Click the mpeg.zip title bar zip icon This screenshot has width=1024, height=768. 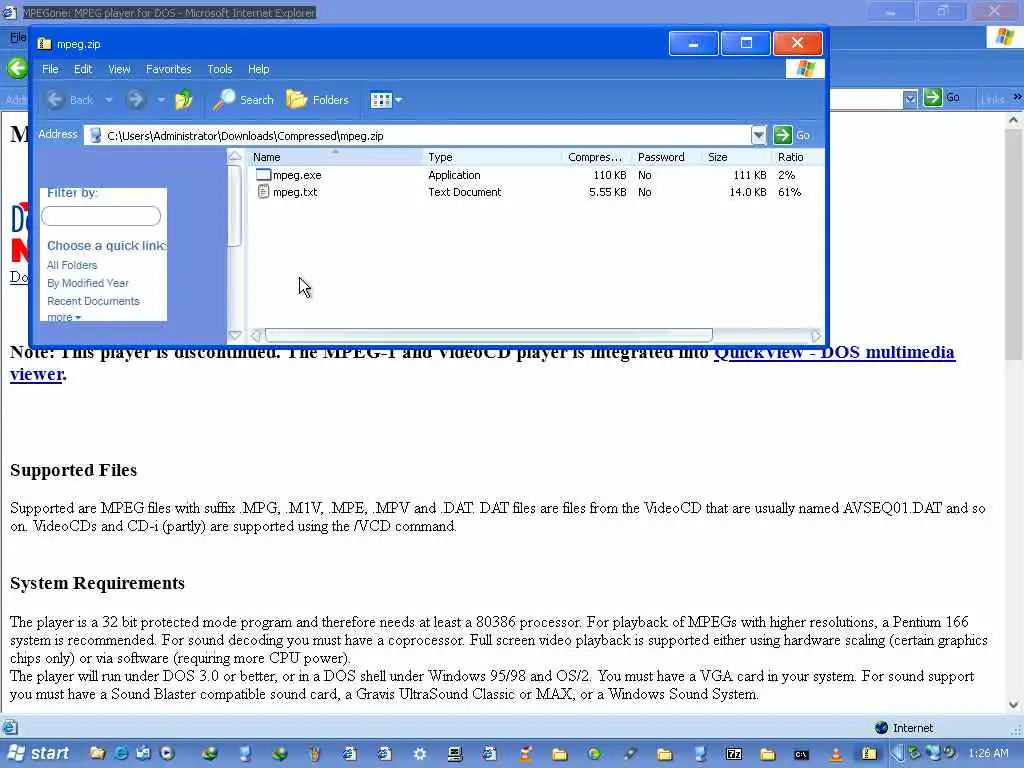point(44,44)
